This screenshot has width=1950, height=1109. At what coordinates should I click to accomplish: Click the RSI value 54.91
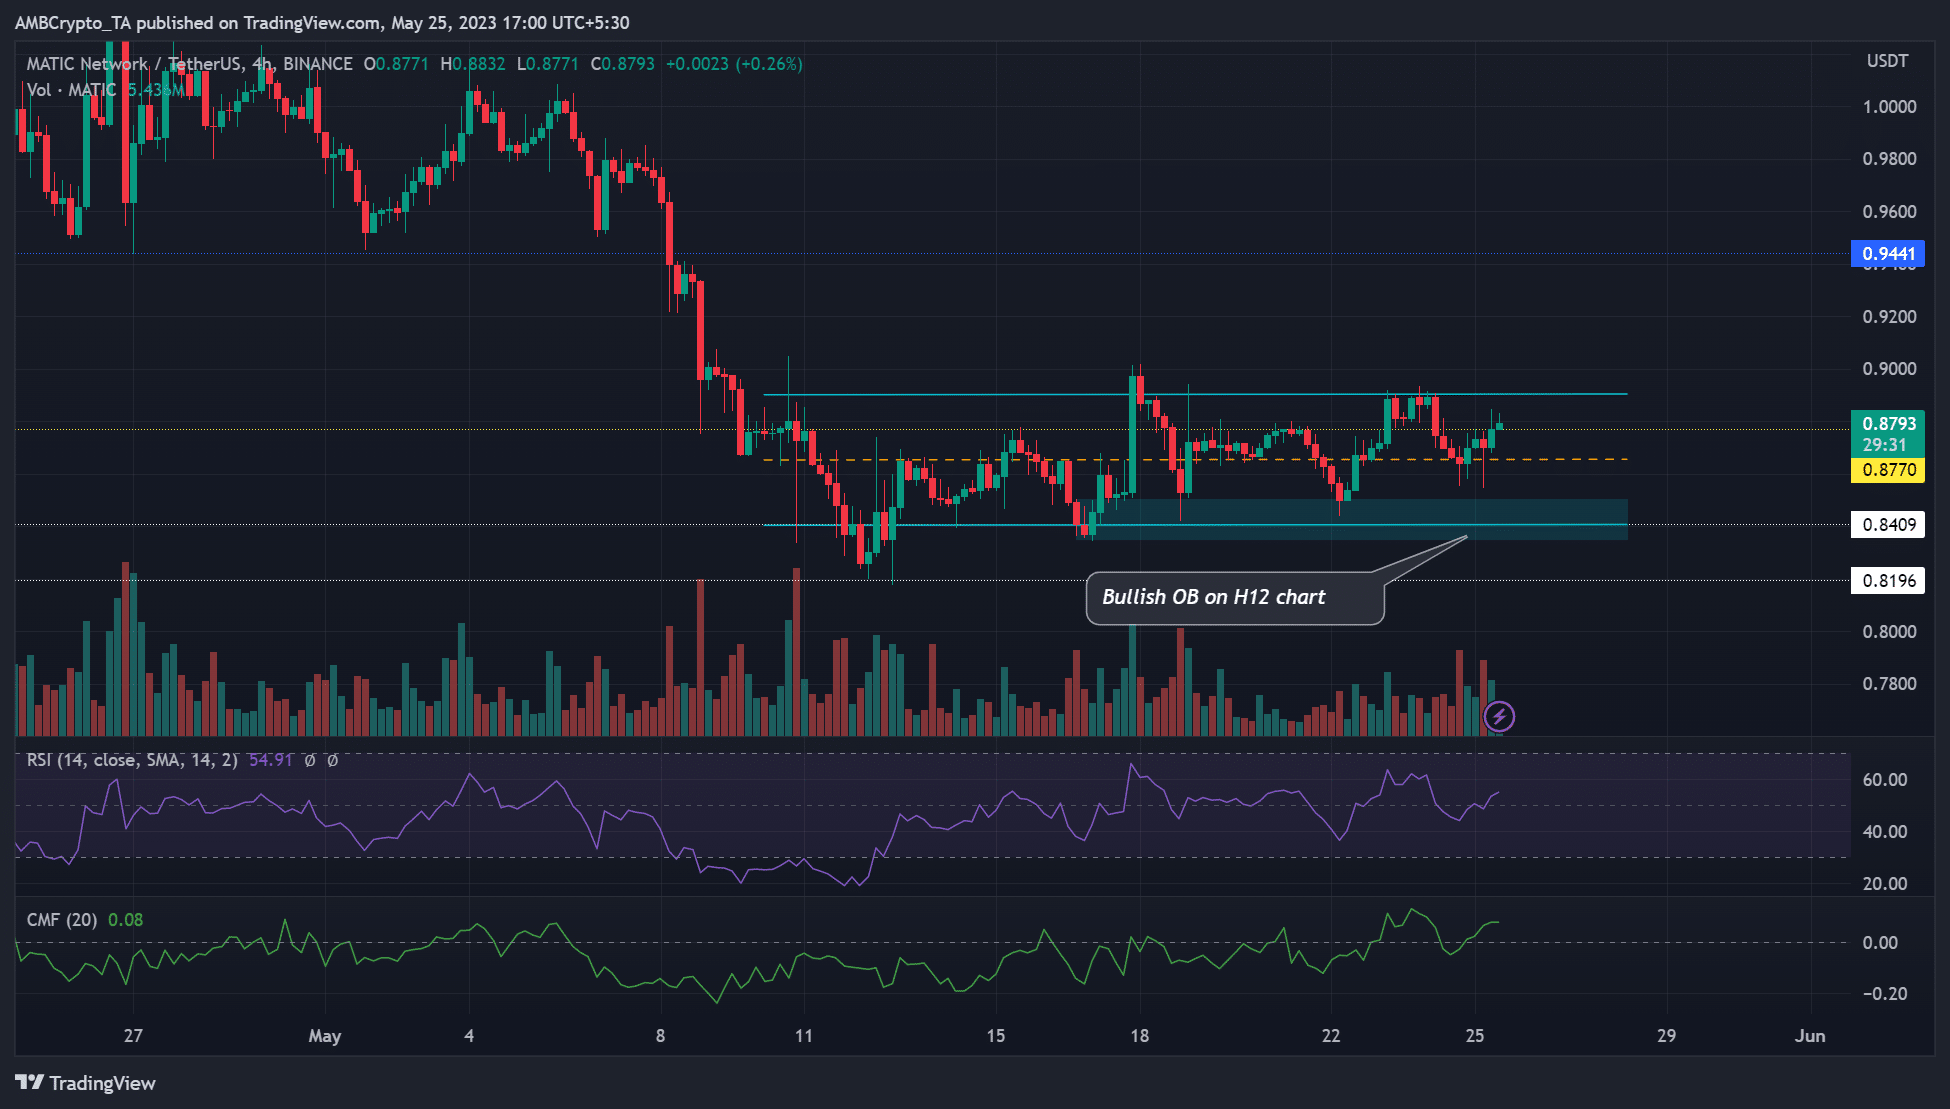[x=270, y=760]
